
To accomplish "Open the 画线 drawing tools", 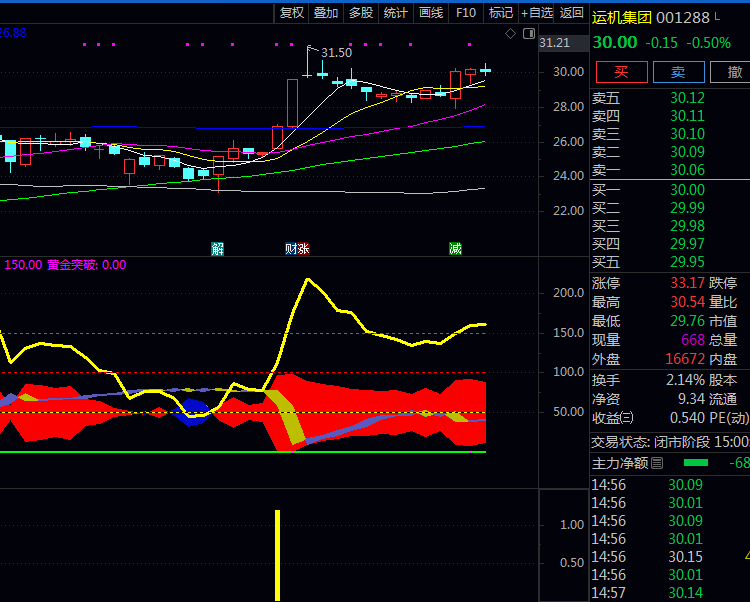I will pyautogui.click(x=431, y=13).
